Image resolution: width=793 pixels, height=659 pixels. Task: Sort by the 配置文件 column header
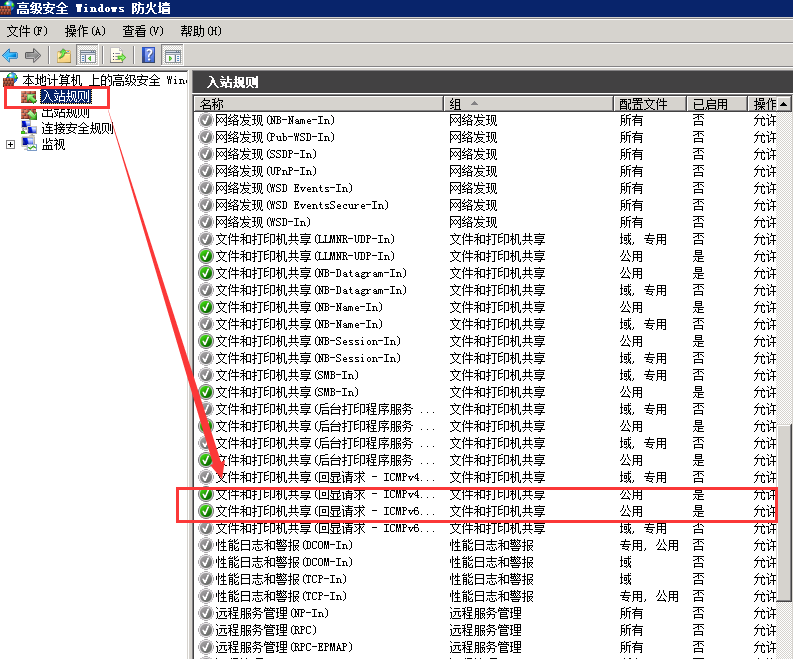(650, 104)
